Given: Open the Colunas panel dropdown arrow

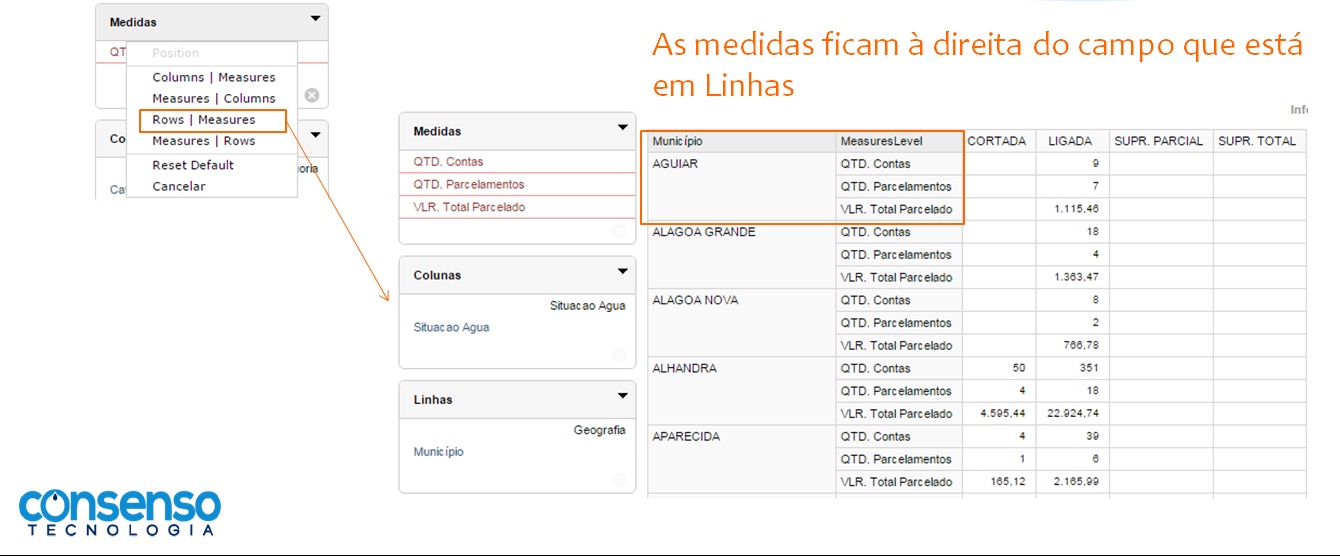Looking at the screenshot, I should coord(623,272).
